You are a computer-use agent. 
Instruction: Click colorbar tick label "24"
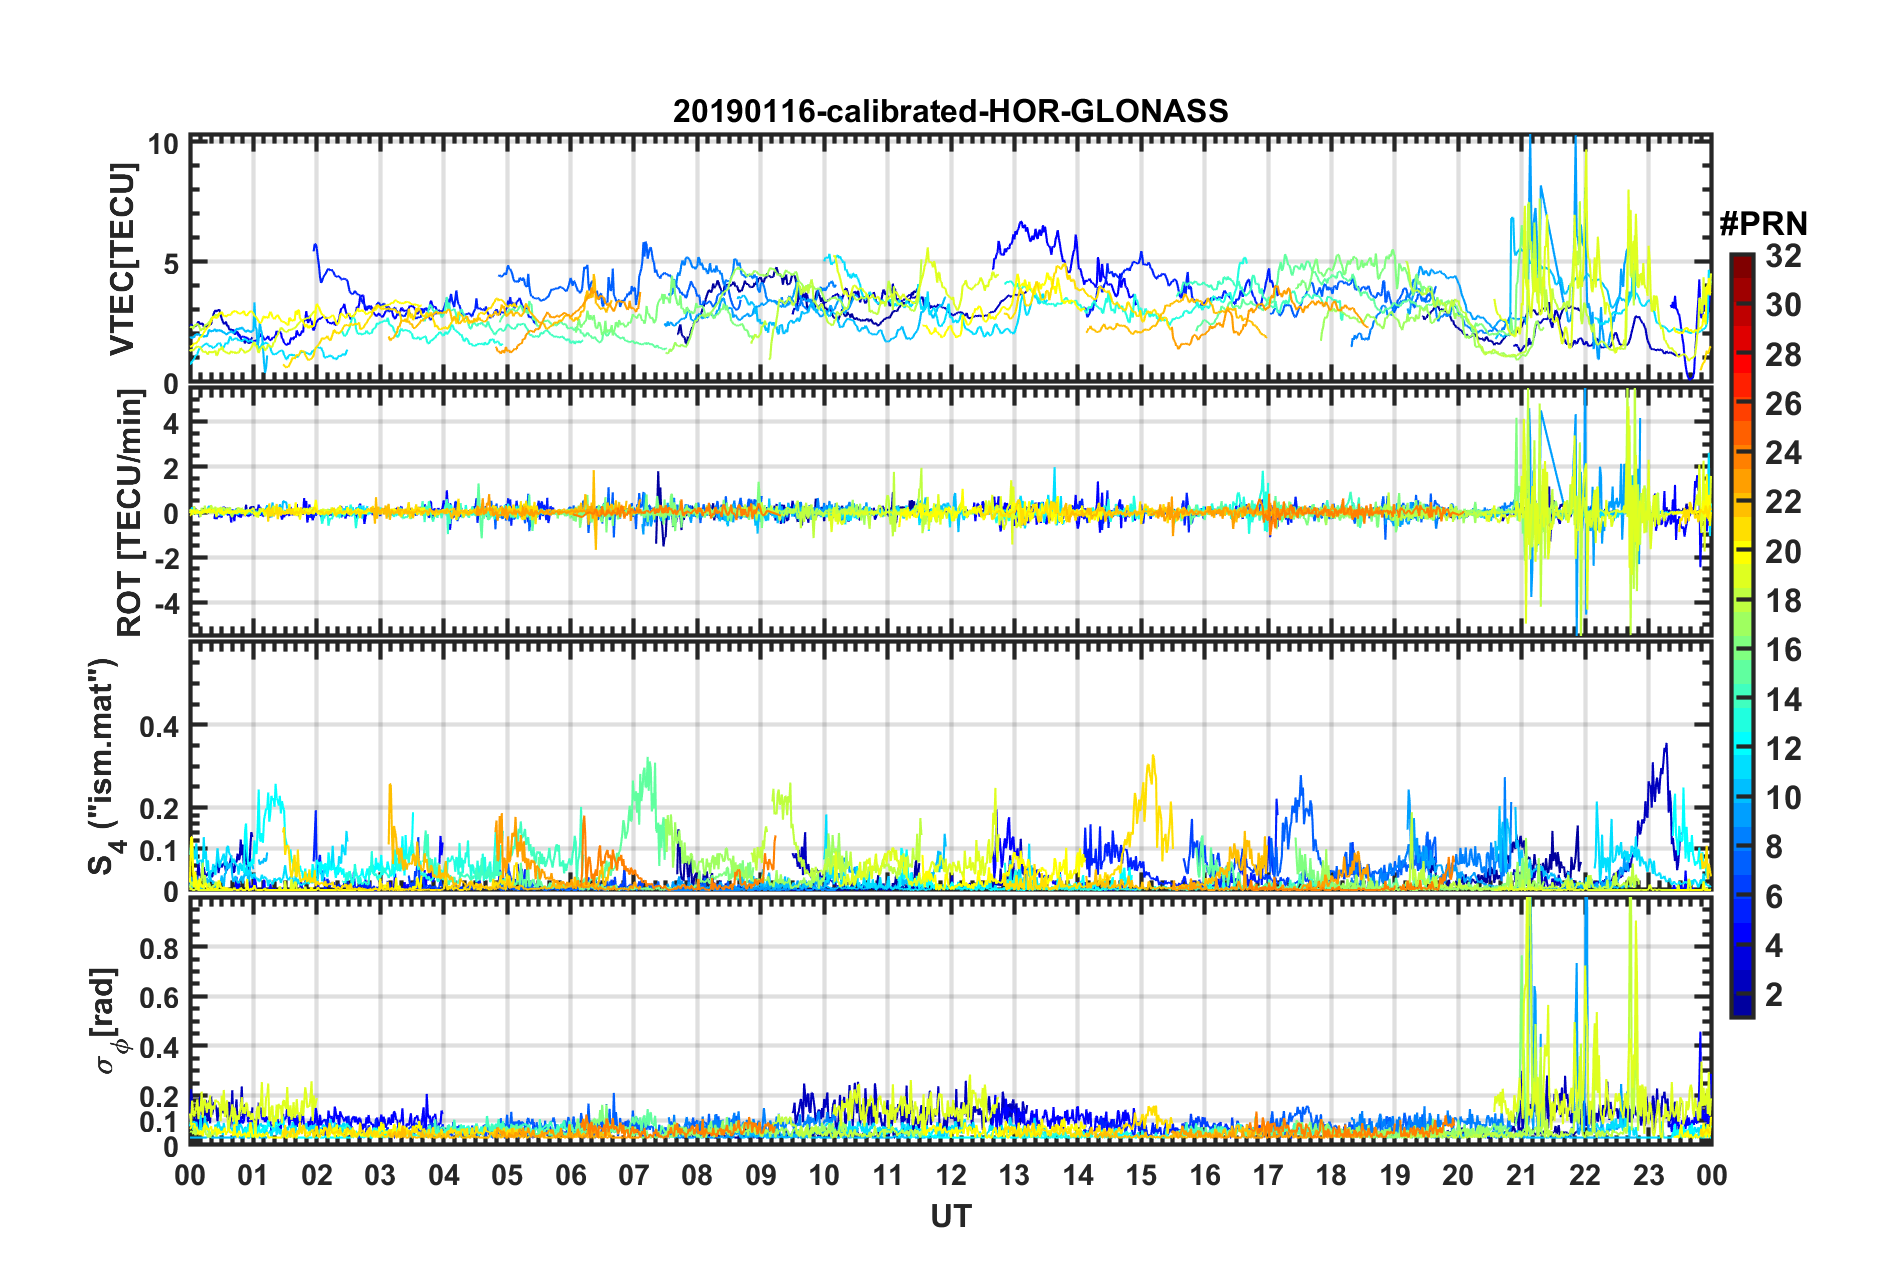click(x=1783, y=453)
